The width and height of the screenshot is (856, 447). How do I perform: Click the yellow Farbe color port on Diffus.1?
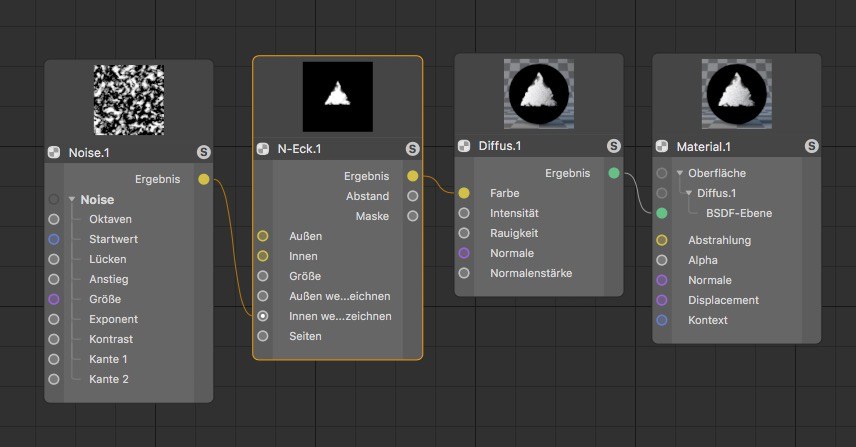tap(463, 193)
